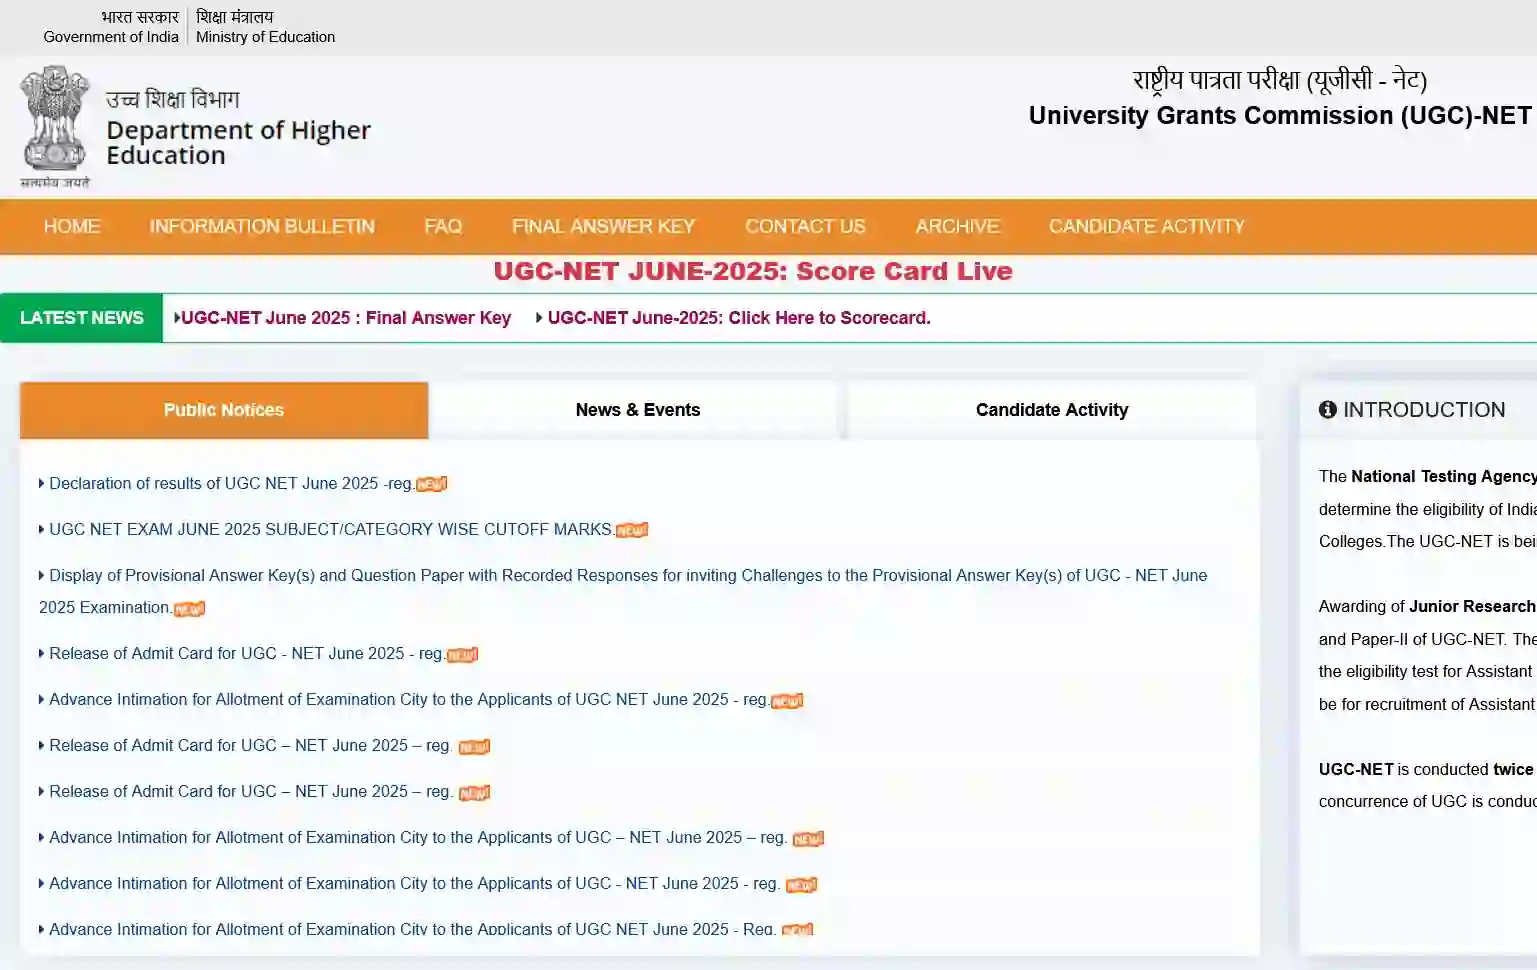
Task: Open the HOME menu item
Action: click(x=72, y=227)
